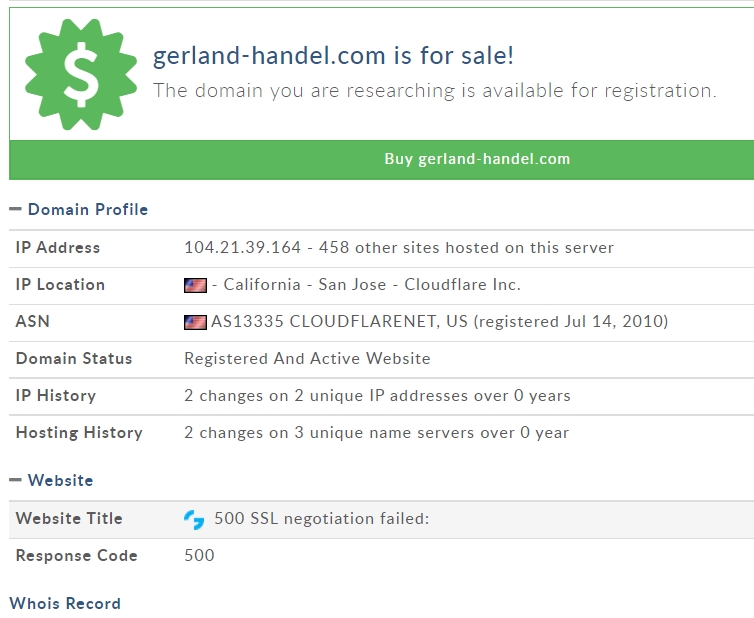Viewport: 754px width, 618px height.
Task: Click the Website section title
Action: click(61, 480)
